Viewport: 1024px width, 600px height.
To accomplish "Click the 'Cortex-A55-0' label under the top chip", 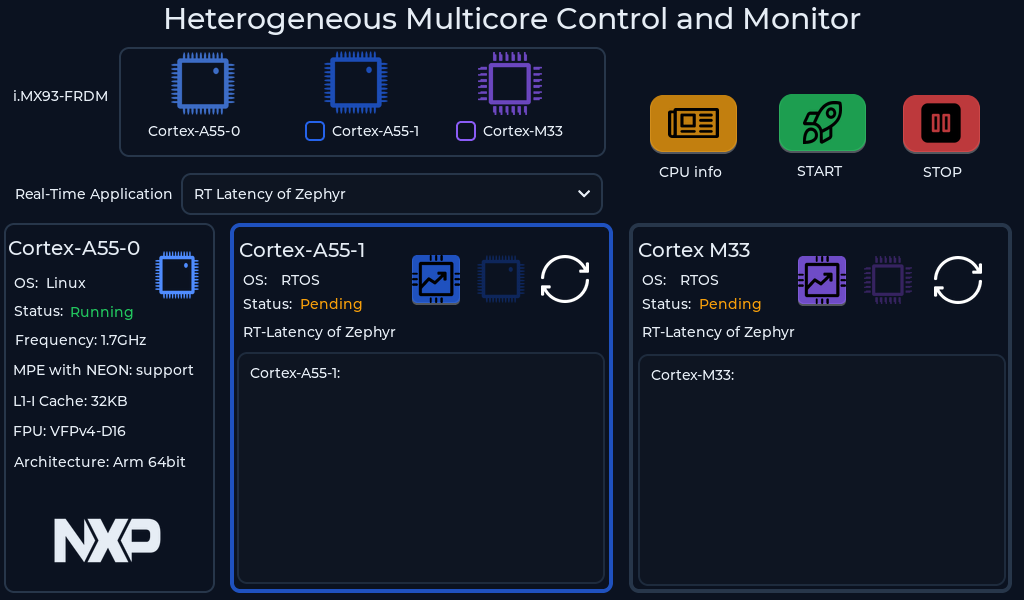I will (x=194, y=131).
